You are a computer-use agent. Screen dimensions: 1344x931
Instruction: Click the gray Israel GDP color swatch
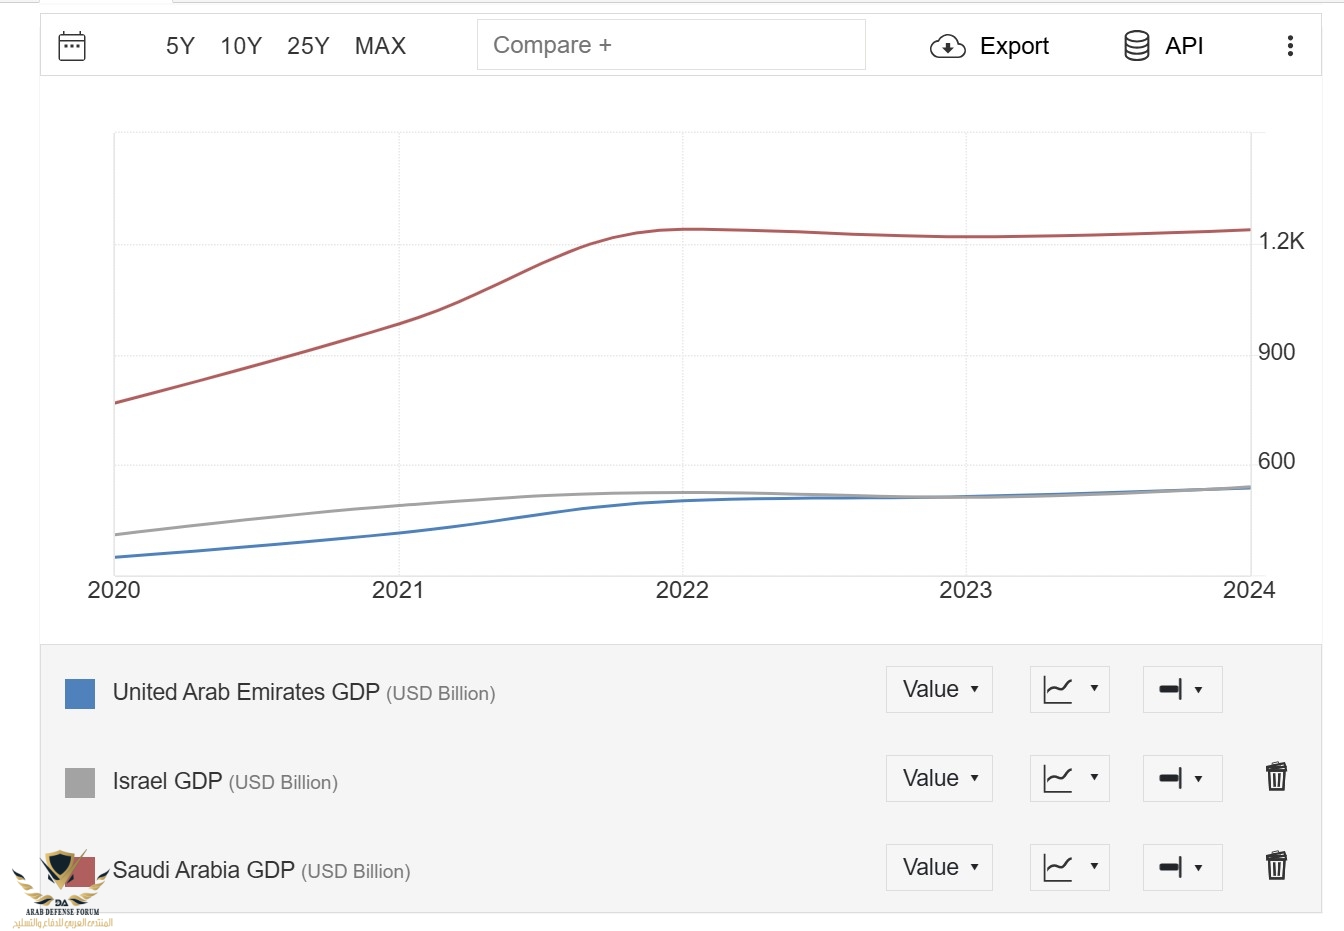80,782
